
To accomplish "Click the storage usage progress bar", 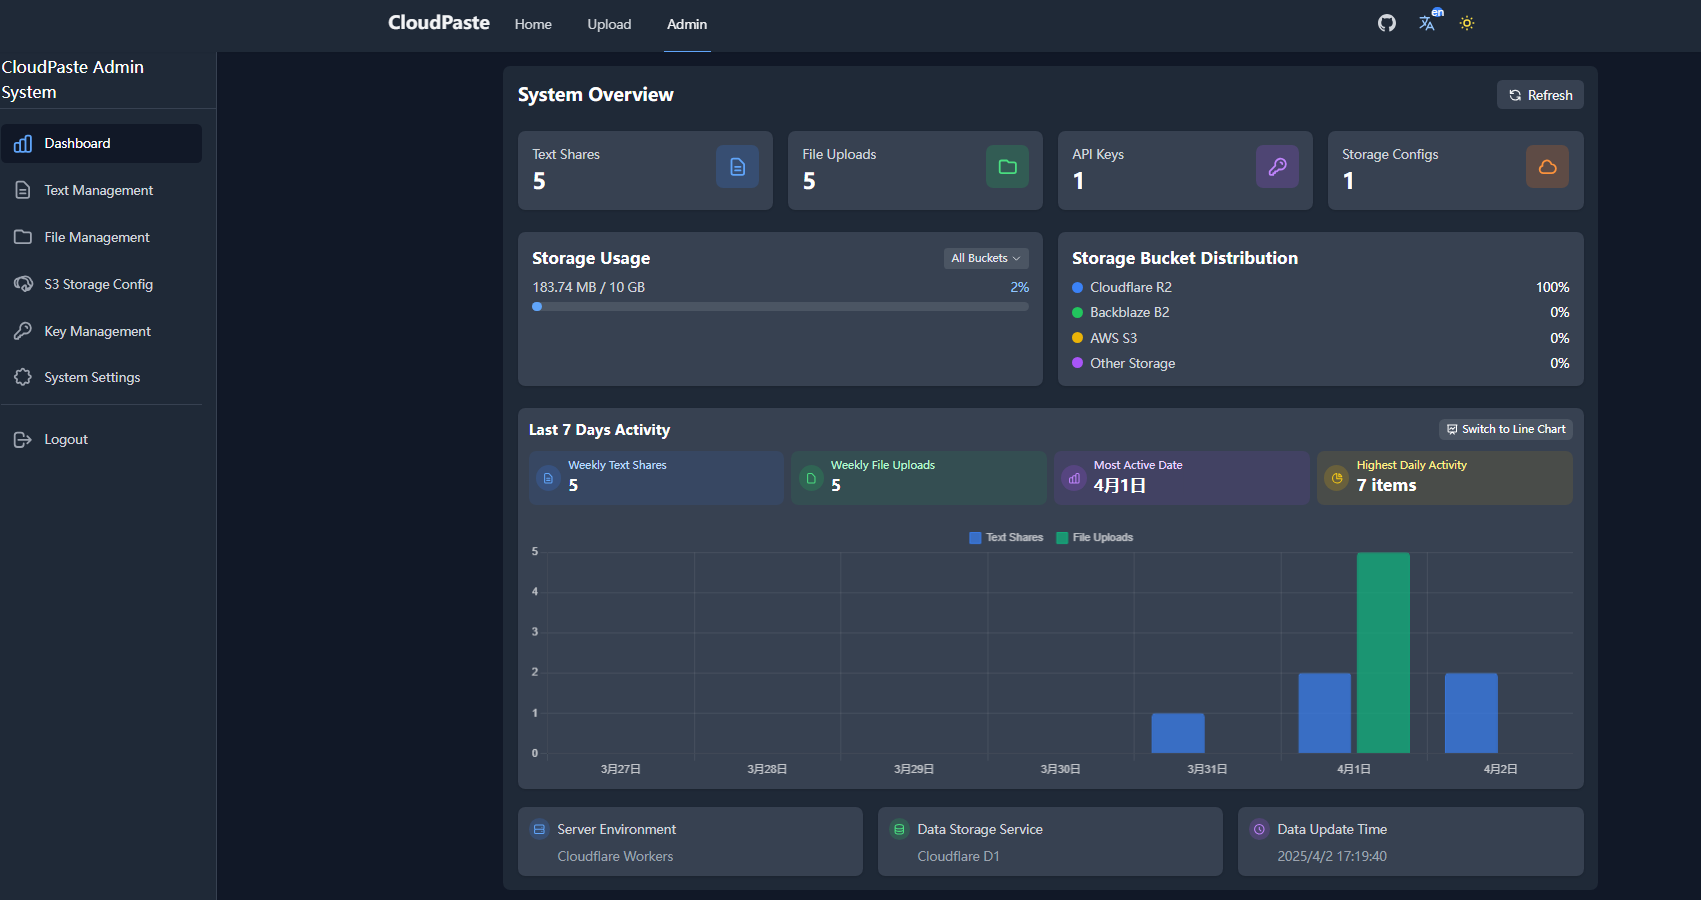I will (x=780, y=307).
